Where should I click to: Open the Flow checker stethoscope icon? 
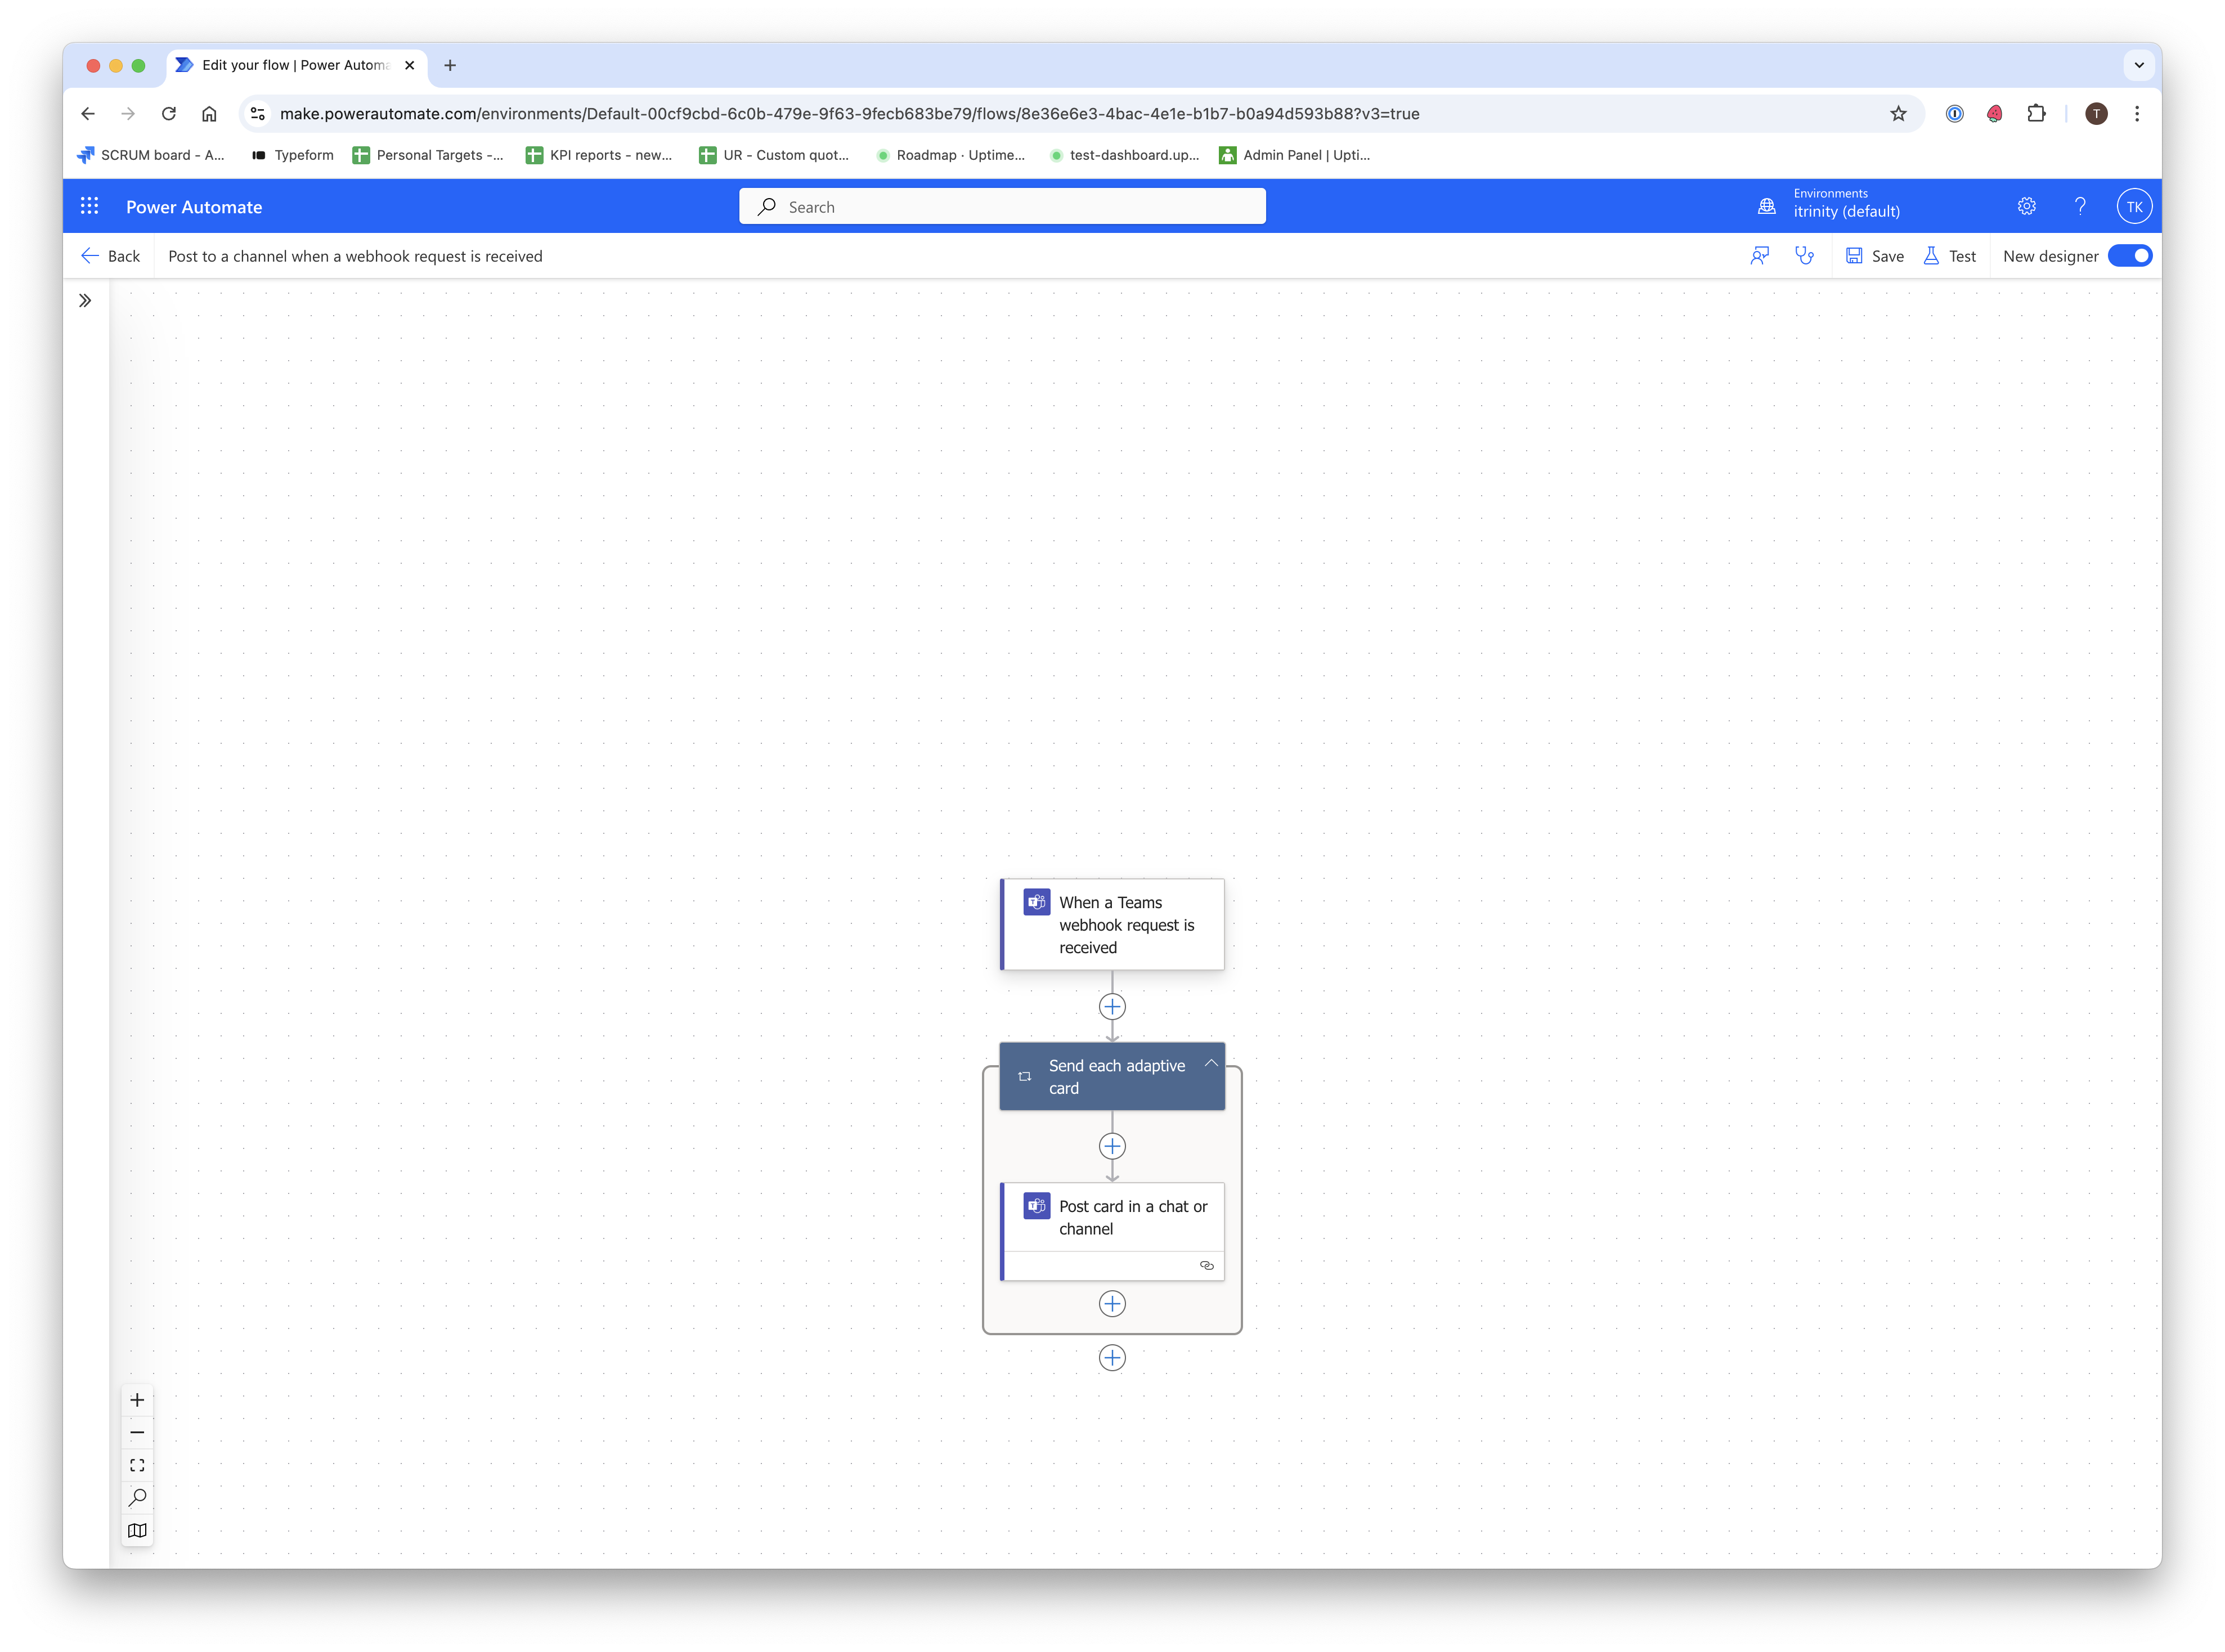click(x=1804, y=256)
